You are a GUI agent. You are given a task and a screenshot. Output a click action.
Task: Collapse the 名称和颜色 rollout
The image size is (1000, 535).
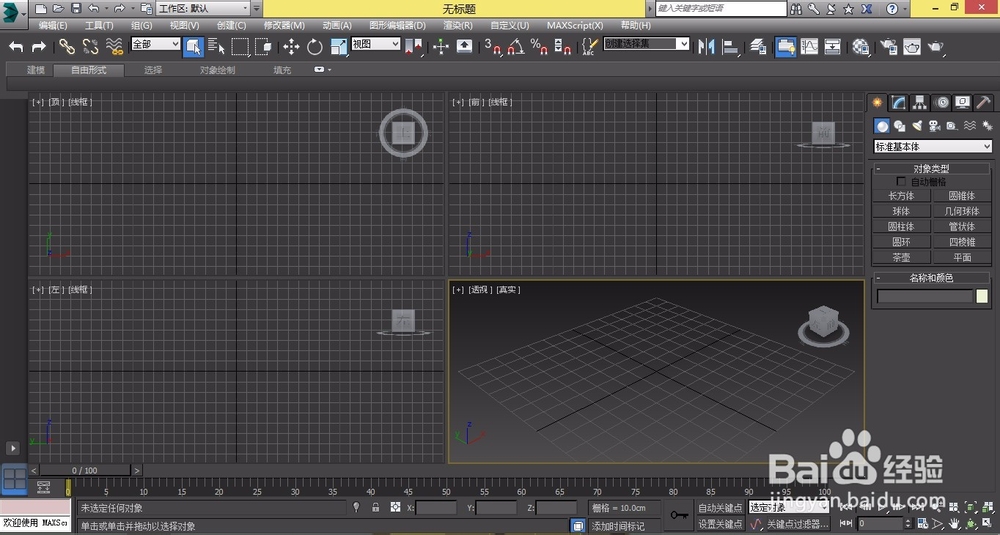tap(931, 277)
